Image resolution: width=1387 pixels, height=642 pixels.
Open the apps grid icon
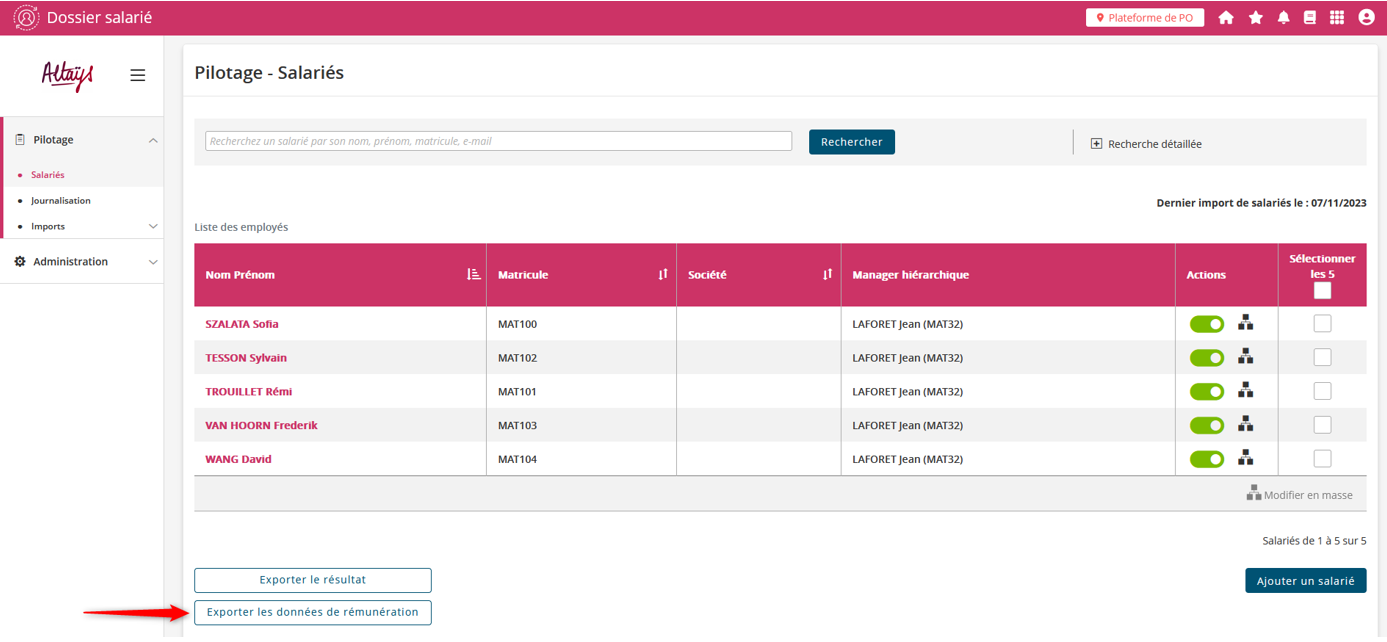1337,18
